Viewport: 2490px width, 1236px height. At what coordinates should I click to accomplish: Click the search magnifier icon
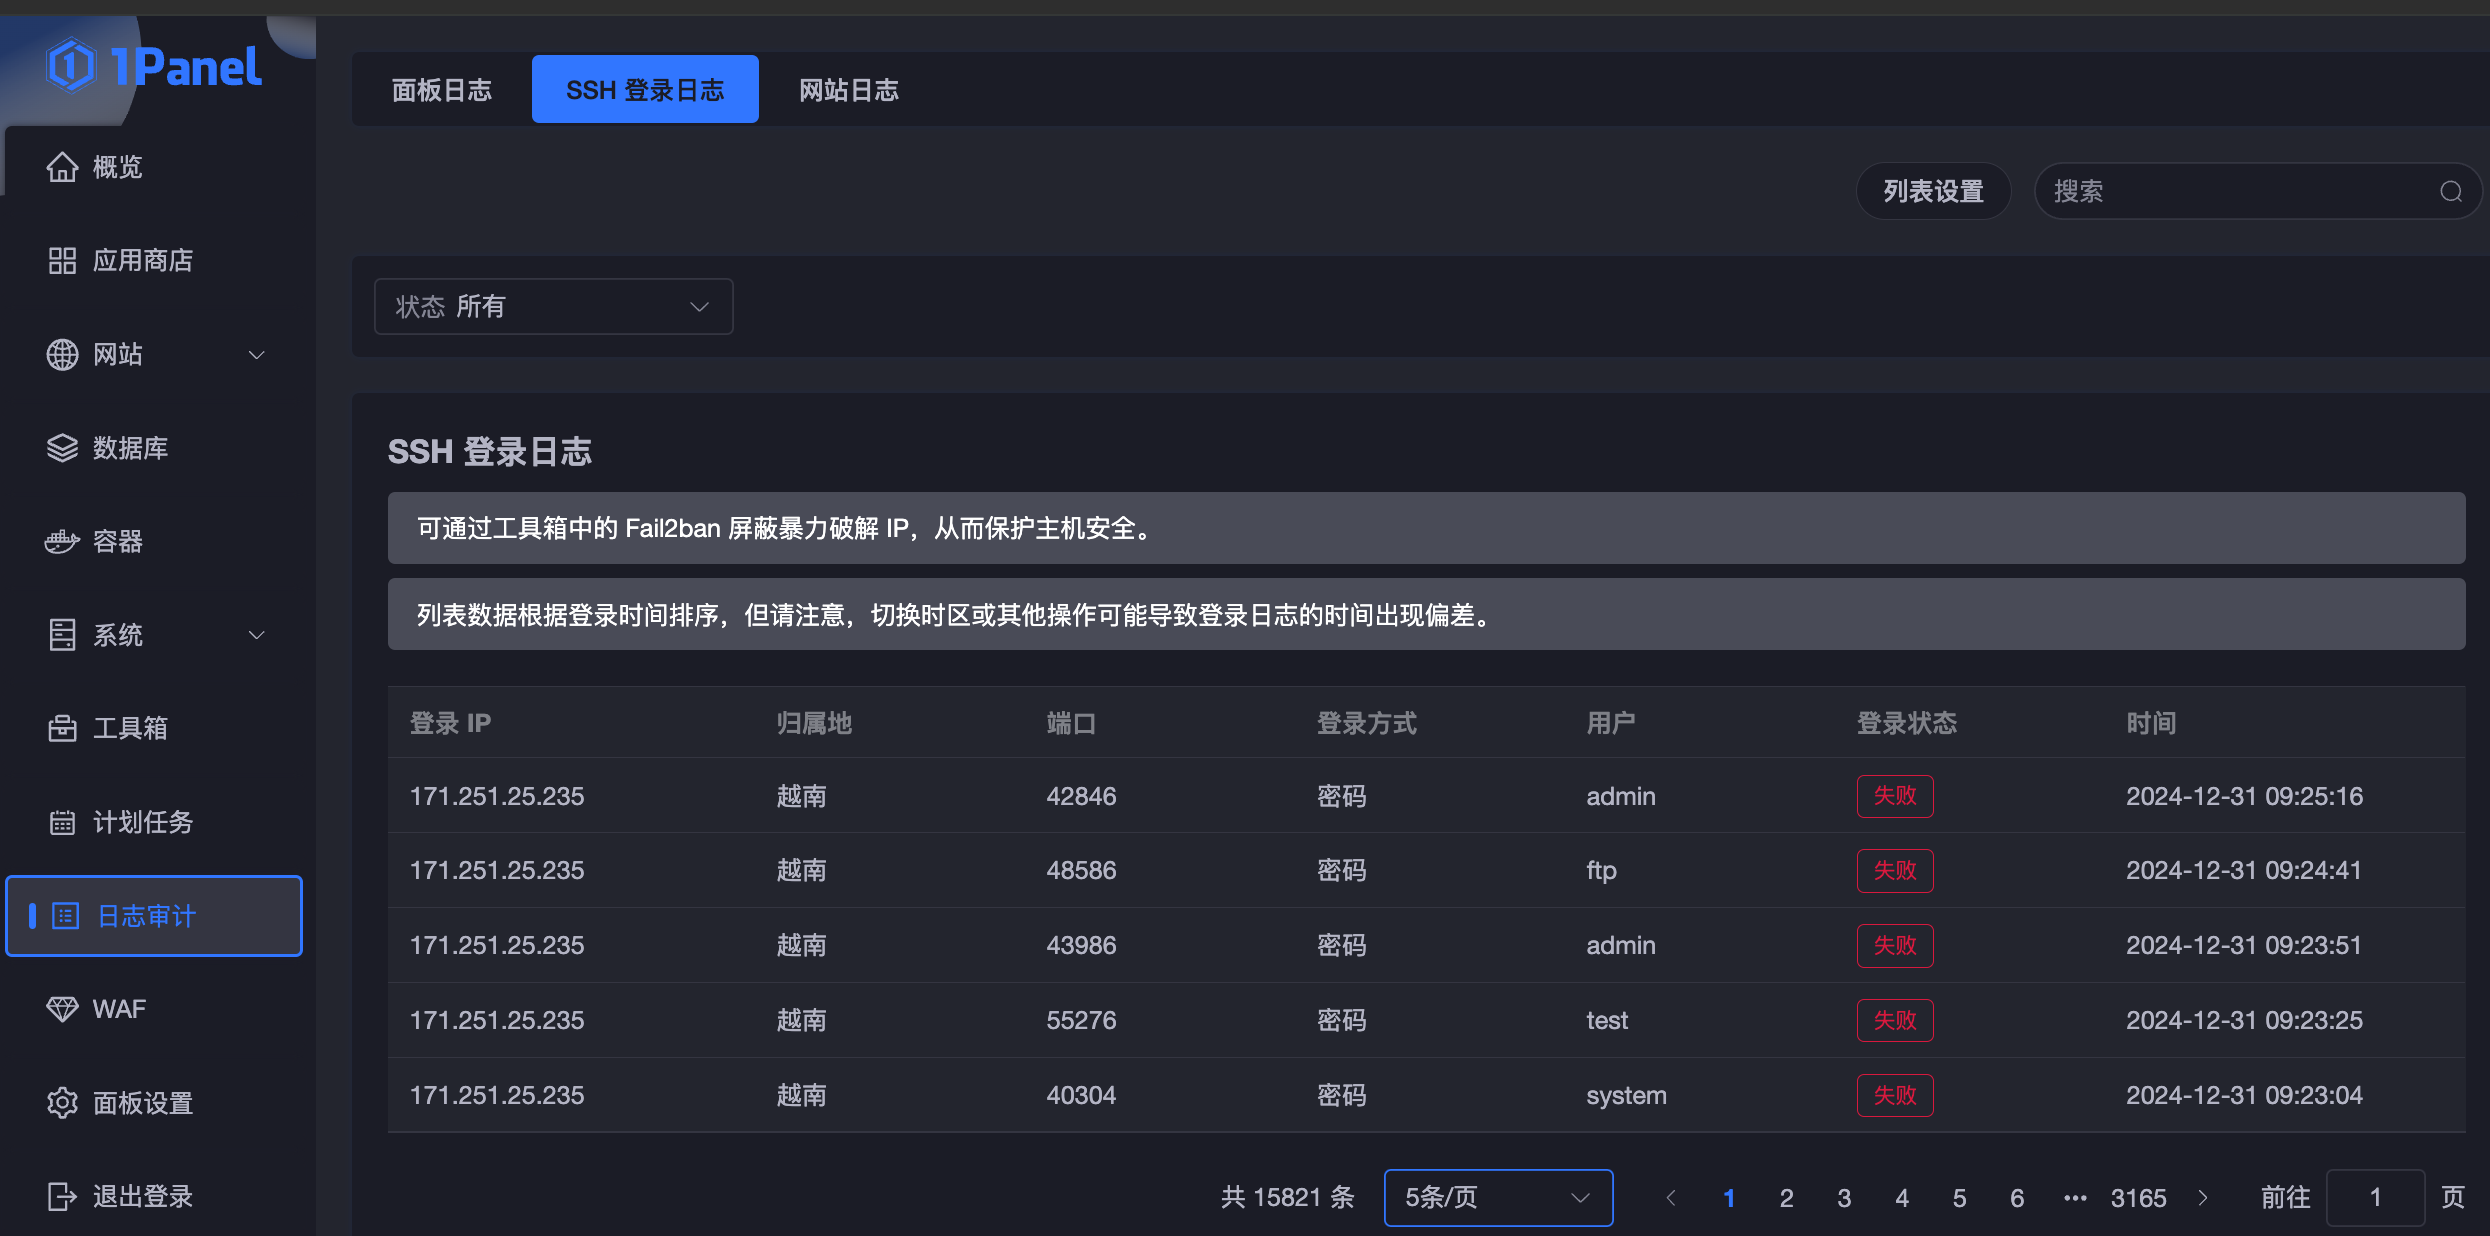tap(2450, 191)
